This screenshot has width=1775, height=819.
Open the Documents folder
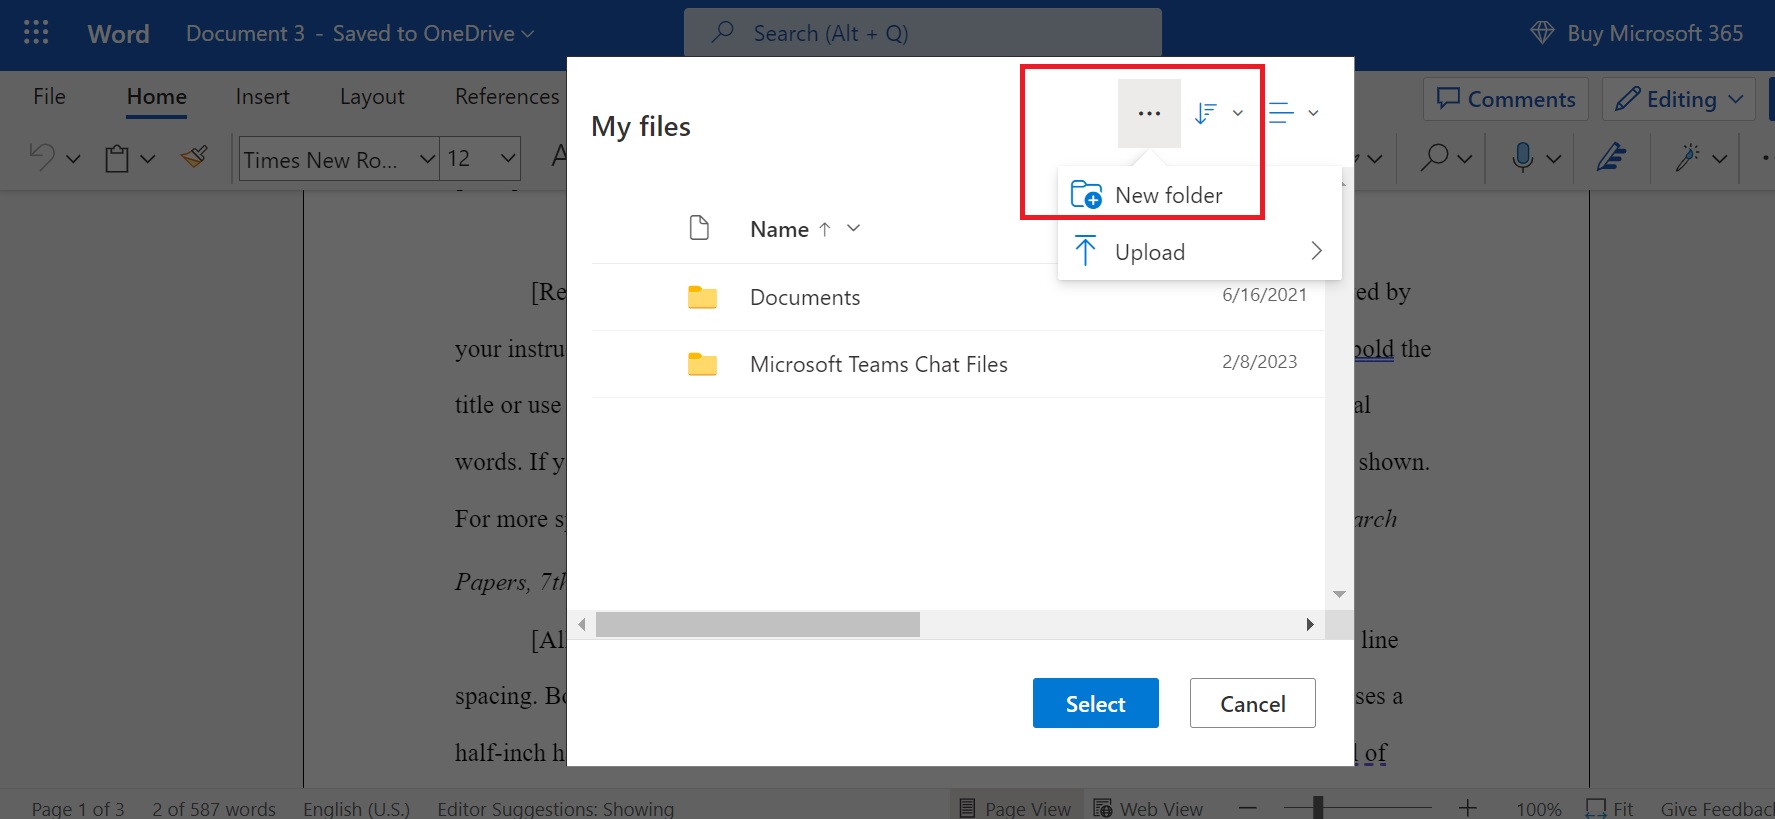click(x=804, y=297)
